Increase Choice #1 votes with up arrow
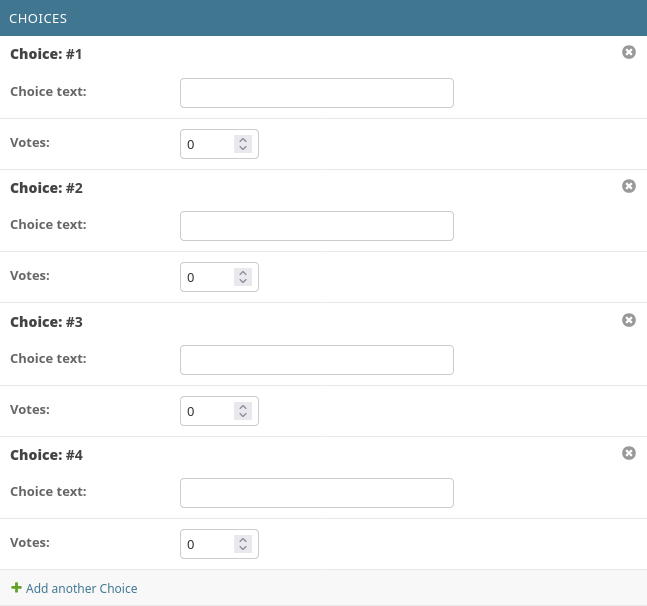Viewport: 647px width, 606px height. click(243, 140)
